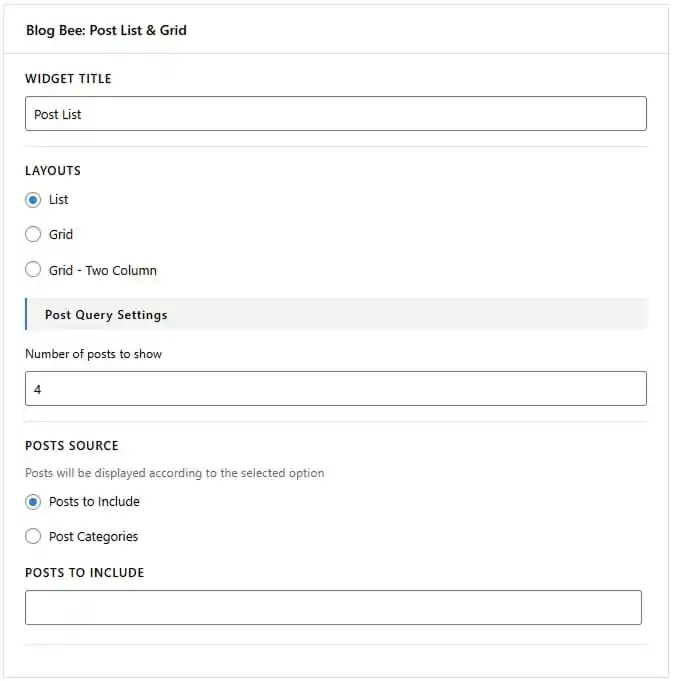Click the POSTS TO INCLUDE heading label

click(85, 572)
